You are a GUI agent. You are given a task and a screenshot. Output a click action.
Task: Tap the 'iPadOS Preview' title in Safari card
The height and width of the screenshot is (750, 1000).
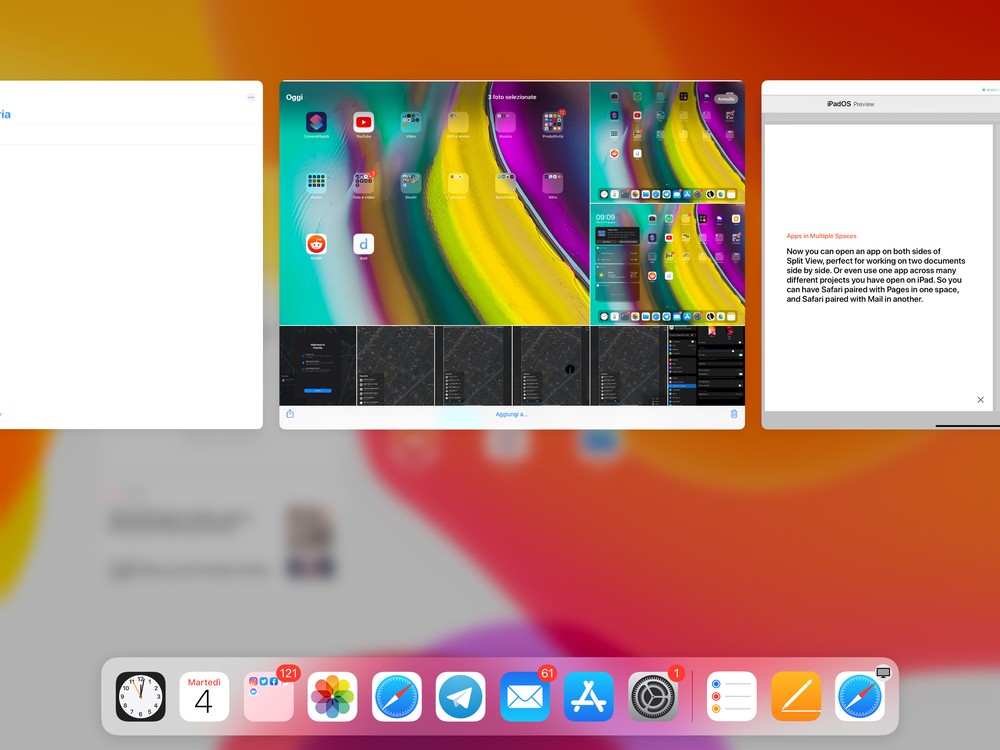(850, 104)
